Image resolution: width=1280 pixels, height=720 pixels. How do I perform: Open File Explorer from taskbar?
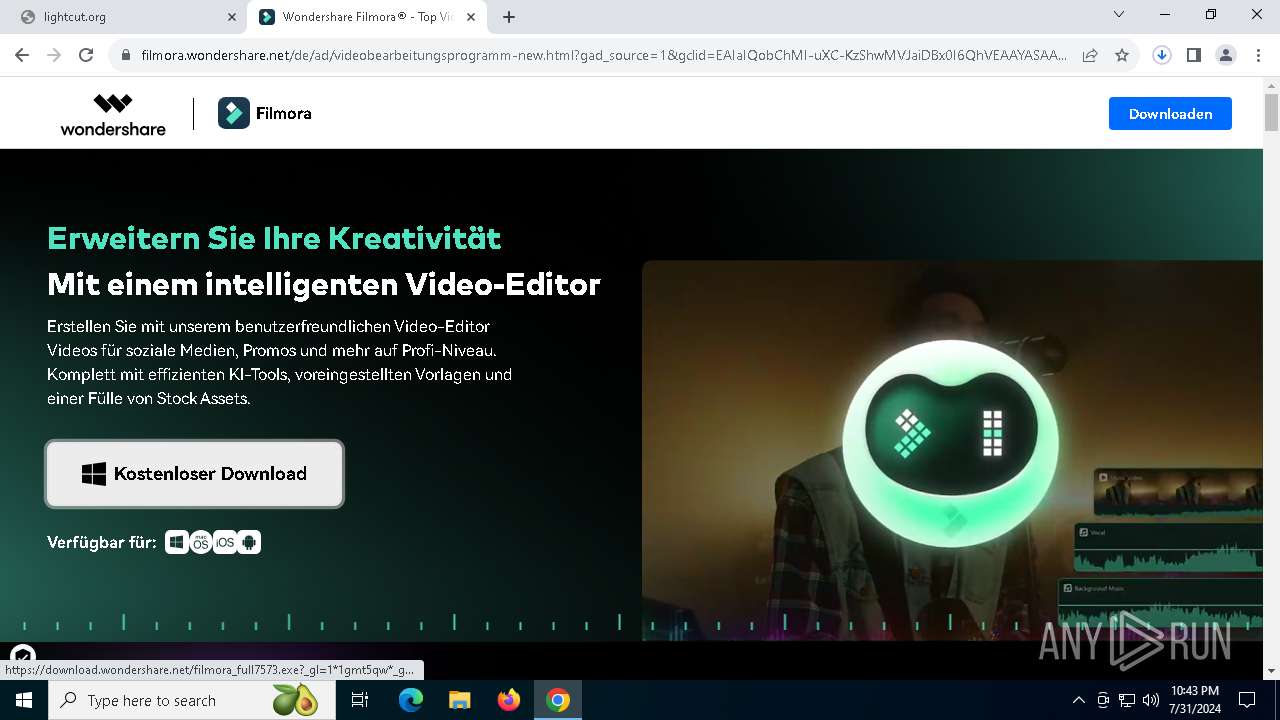[459, 700]
